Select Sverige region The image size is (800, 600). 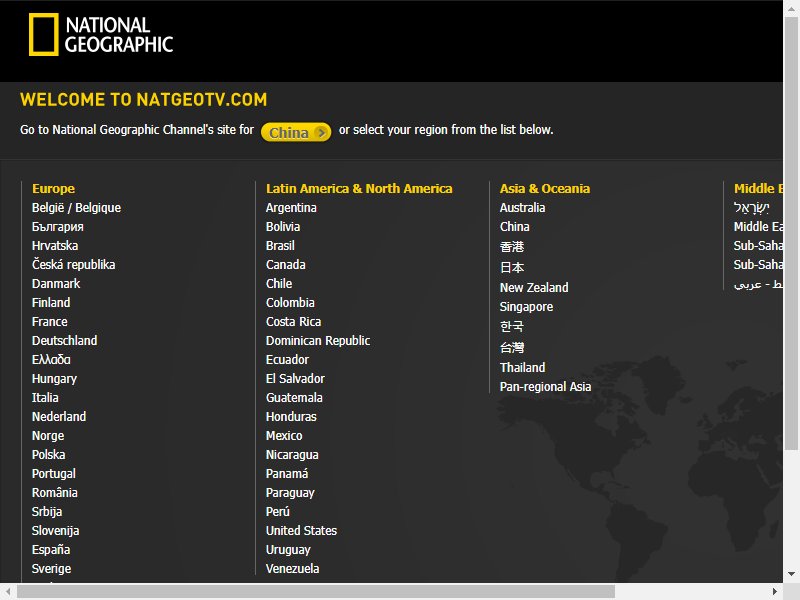coord(52,568)
